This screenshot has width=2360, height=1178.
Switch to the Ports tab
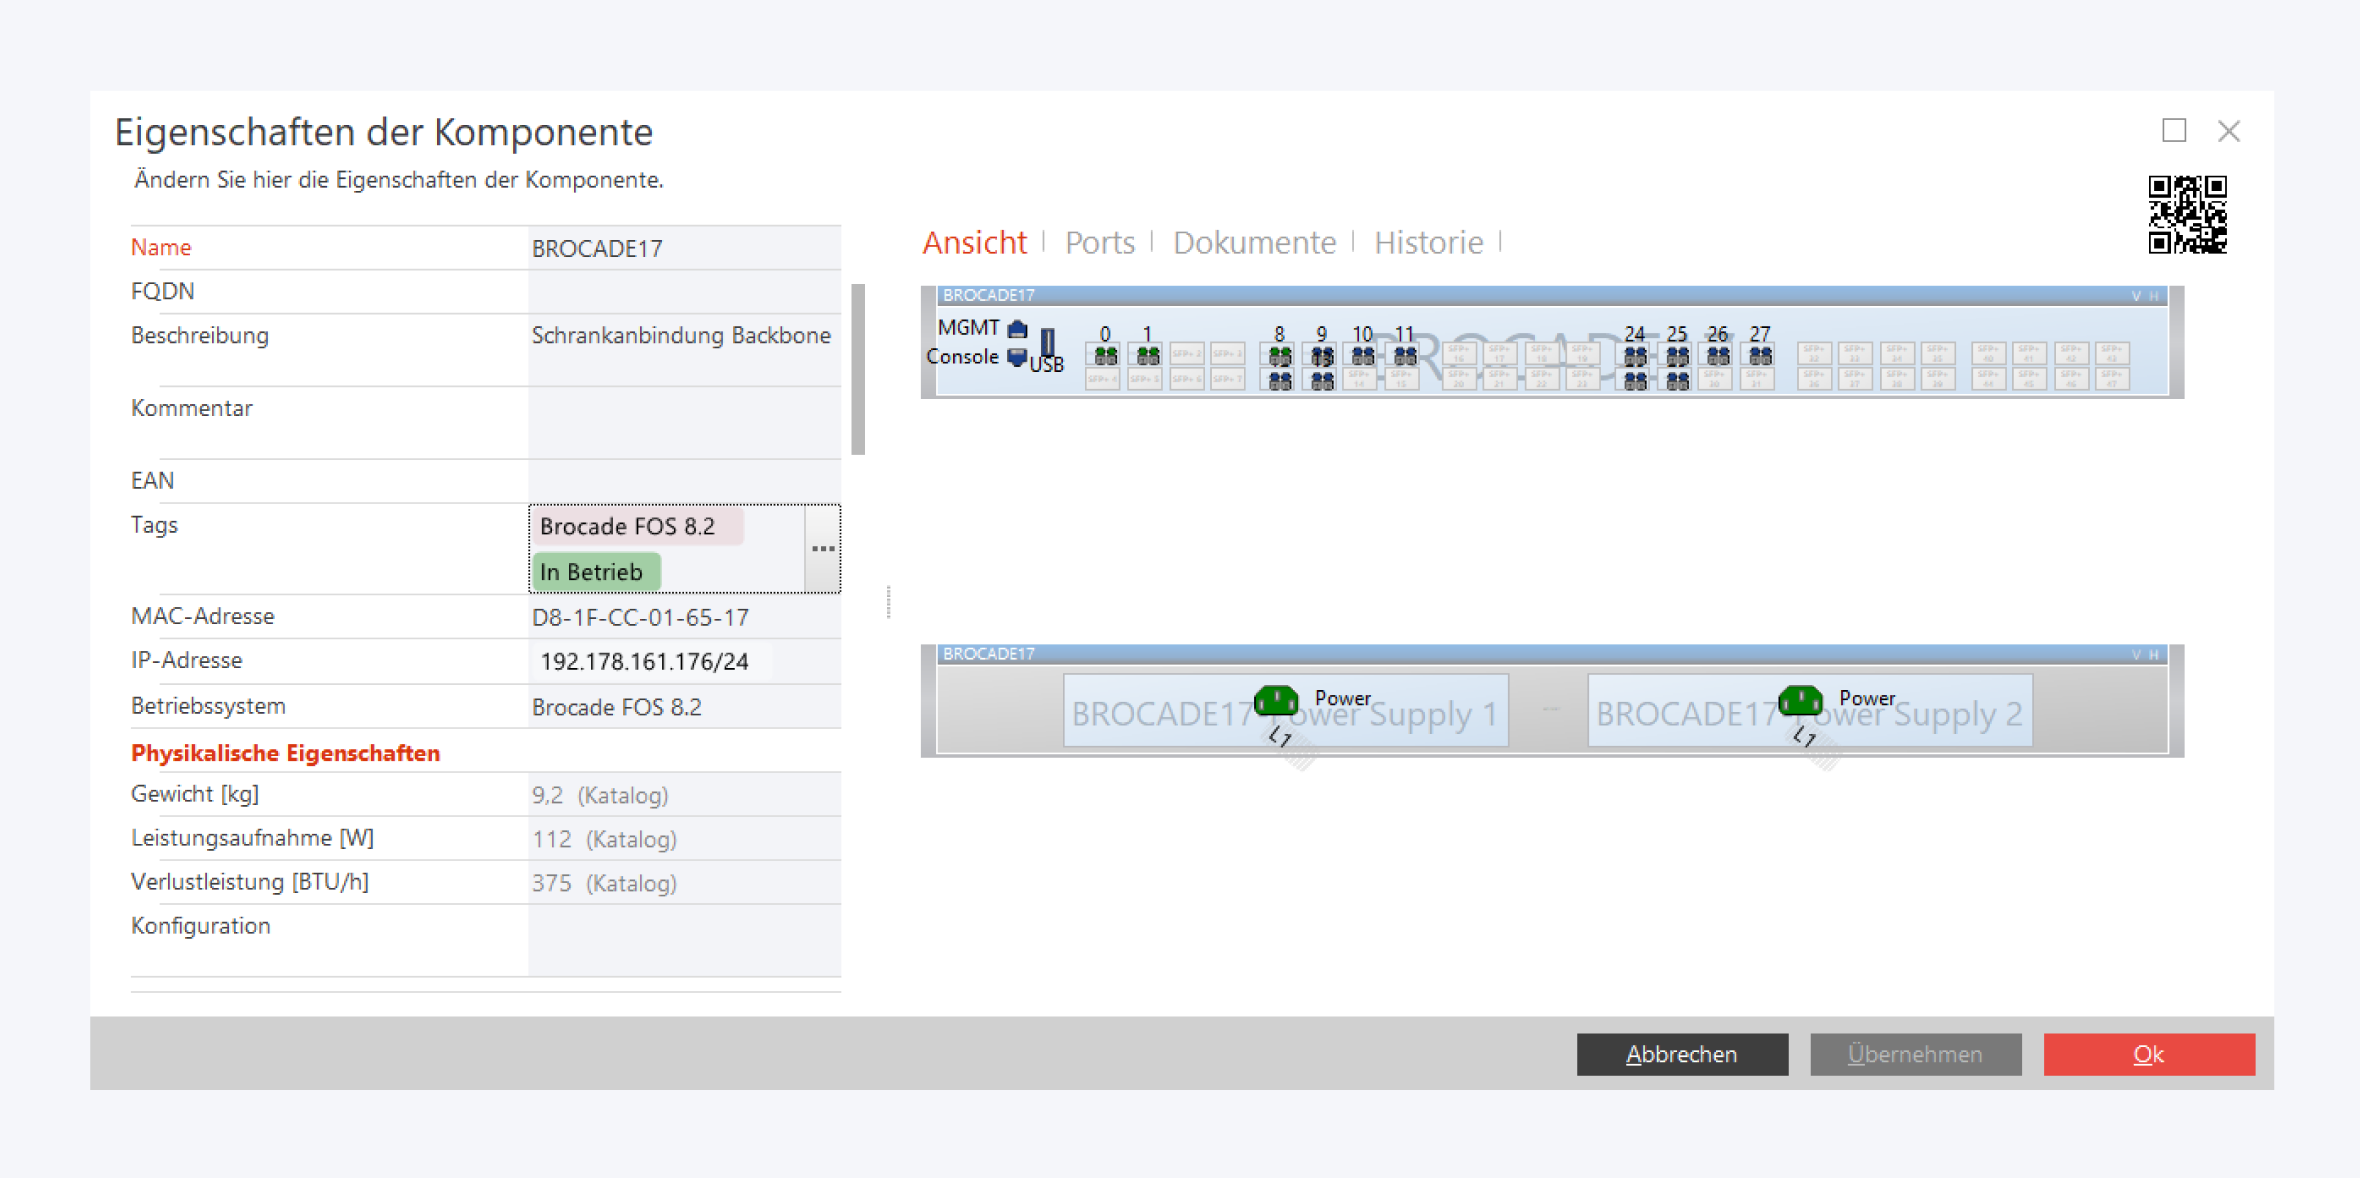pos(1099,243)
